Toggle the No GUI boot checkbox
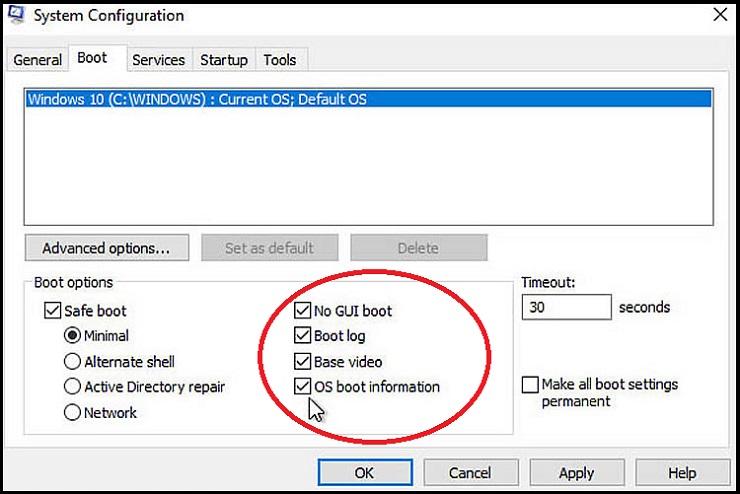 click(302, 310)
